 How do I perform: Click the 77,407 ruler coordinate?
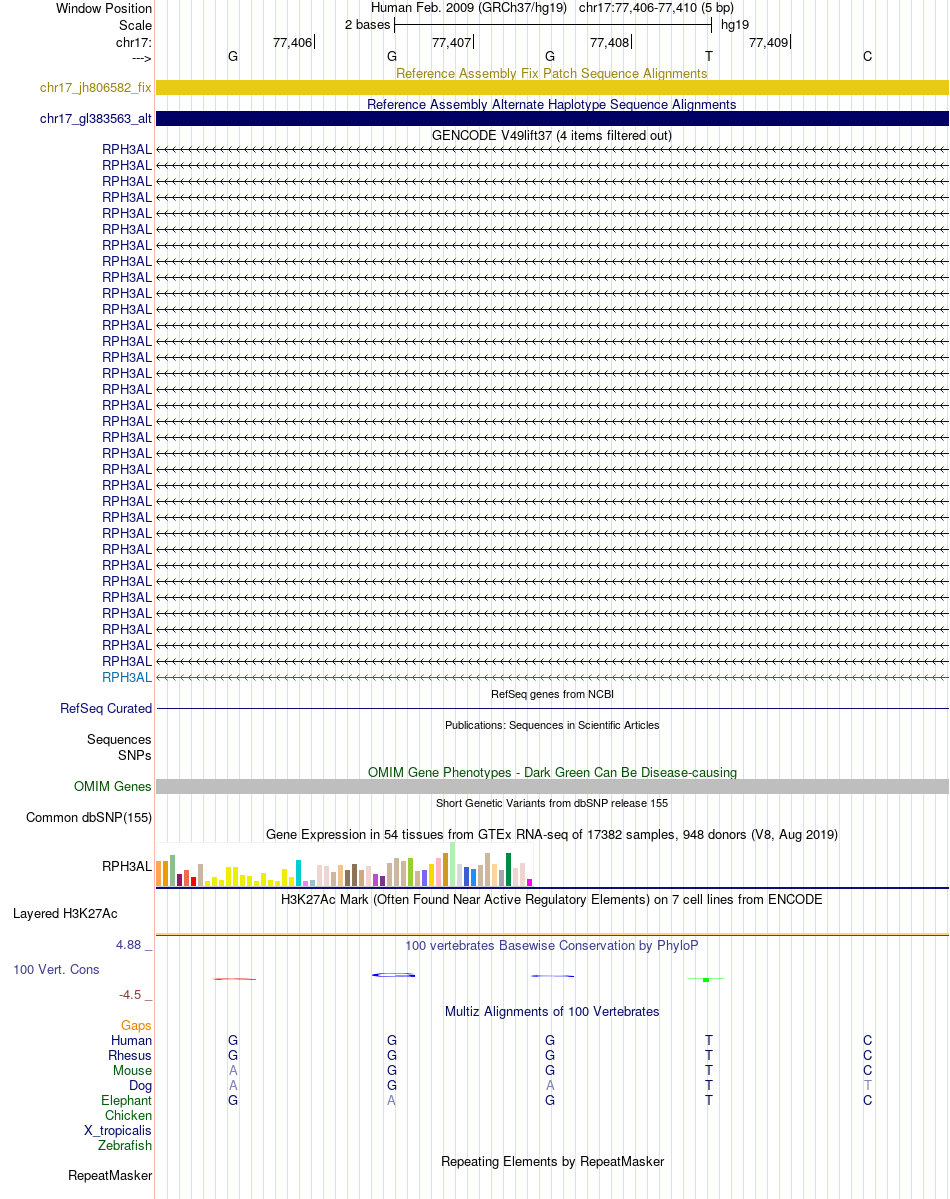click(451, 42)
